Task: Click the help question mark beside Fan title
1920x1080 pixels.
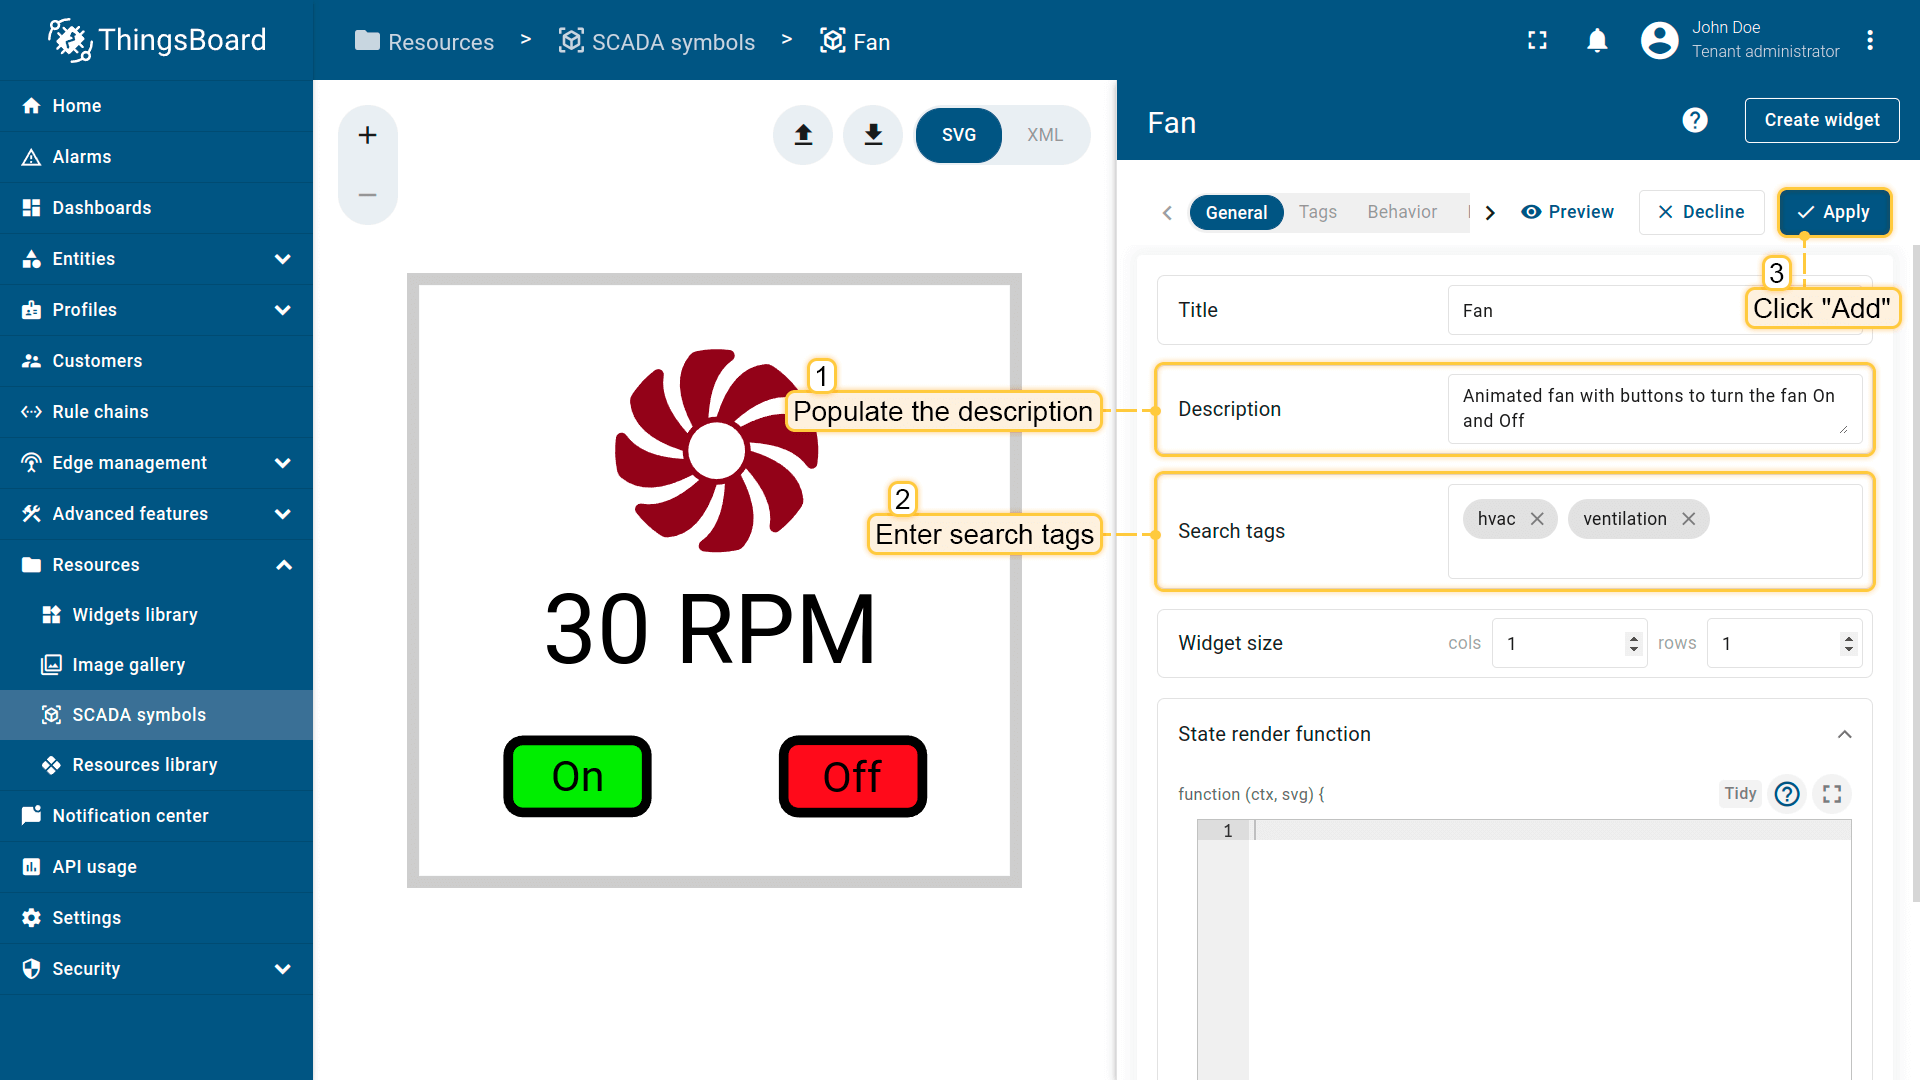Action: [1694, 121]
